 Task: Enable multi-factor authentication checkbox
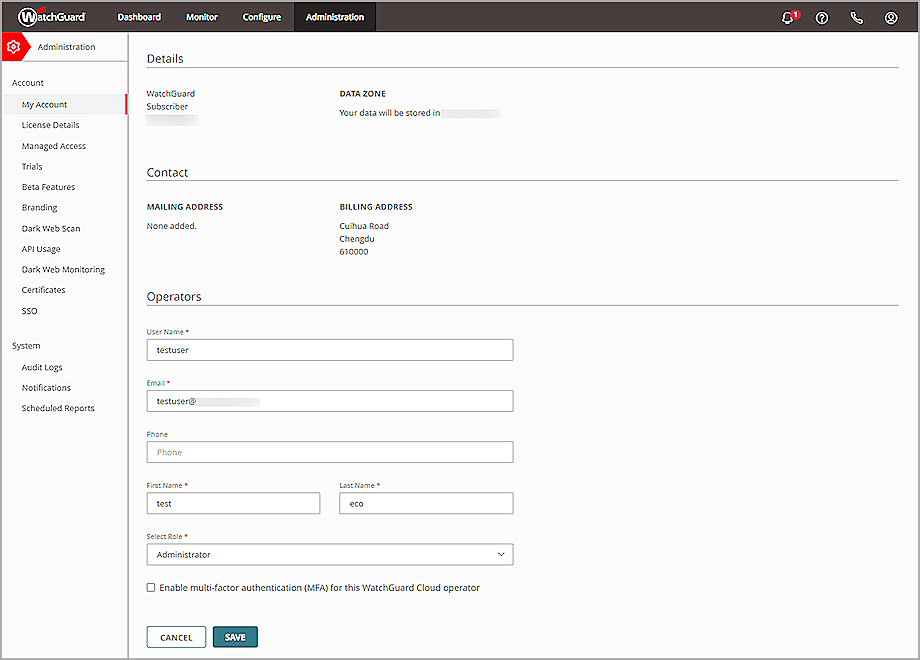click(x=151, y=588)
